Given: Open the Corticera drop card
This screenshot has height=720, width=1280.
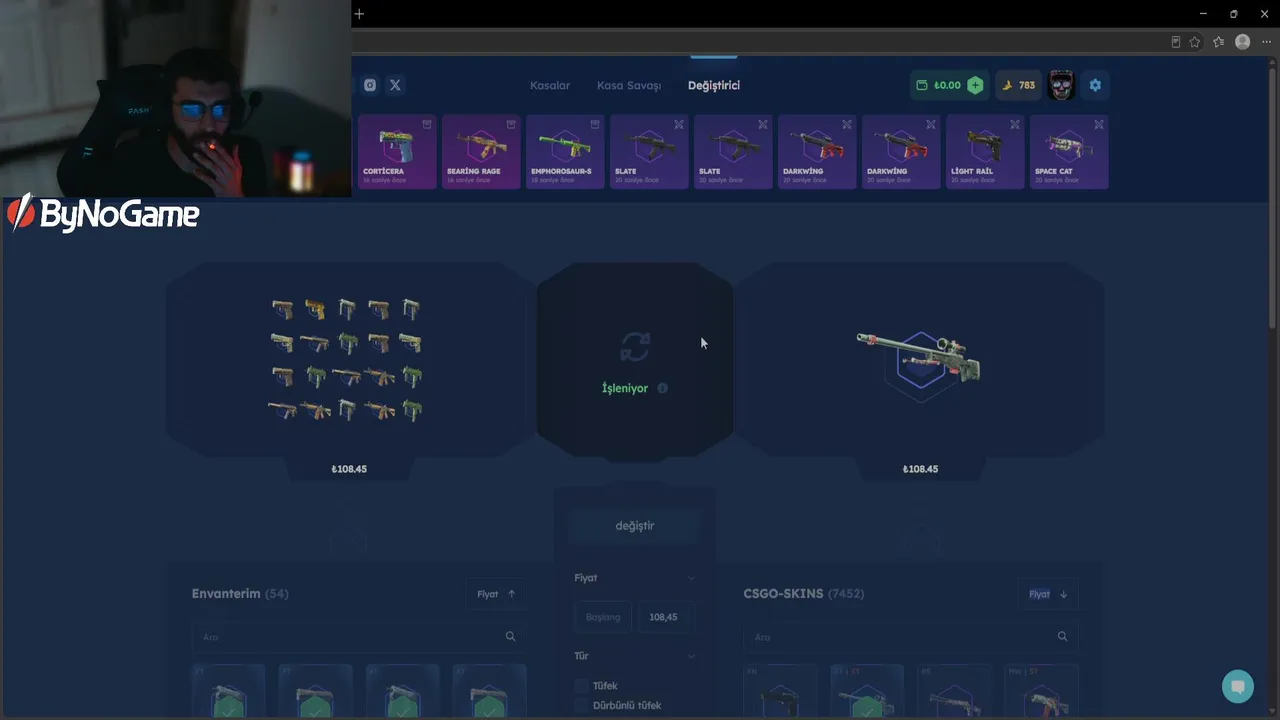Looking at the screenshot, I should 397,152.
